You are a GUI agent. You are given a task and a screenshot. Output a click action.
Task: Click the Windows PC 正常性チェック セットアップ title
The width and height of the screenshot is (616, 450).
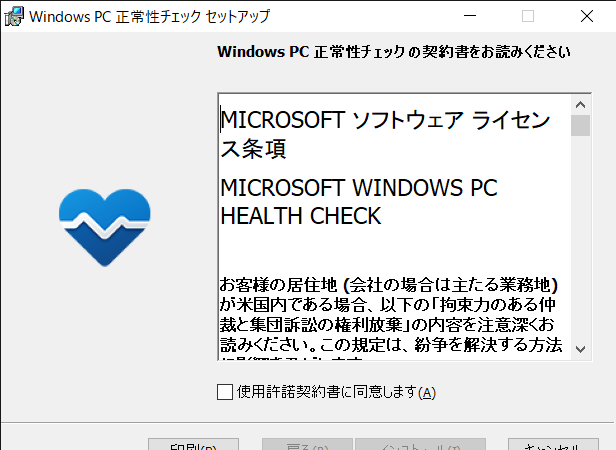click(149, 17)
